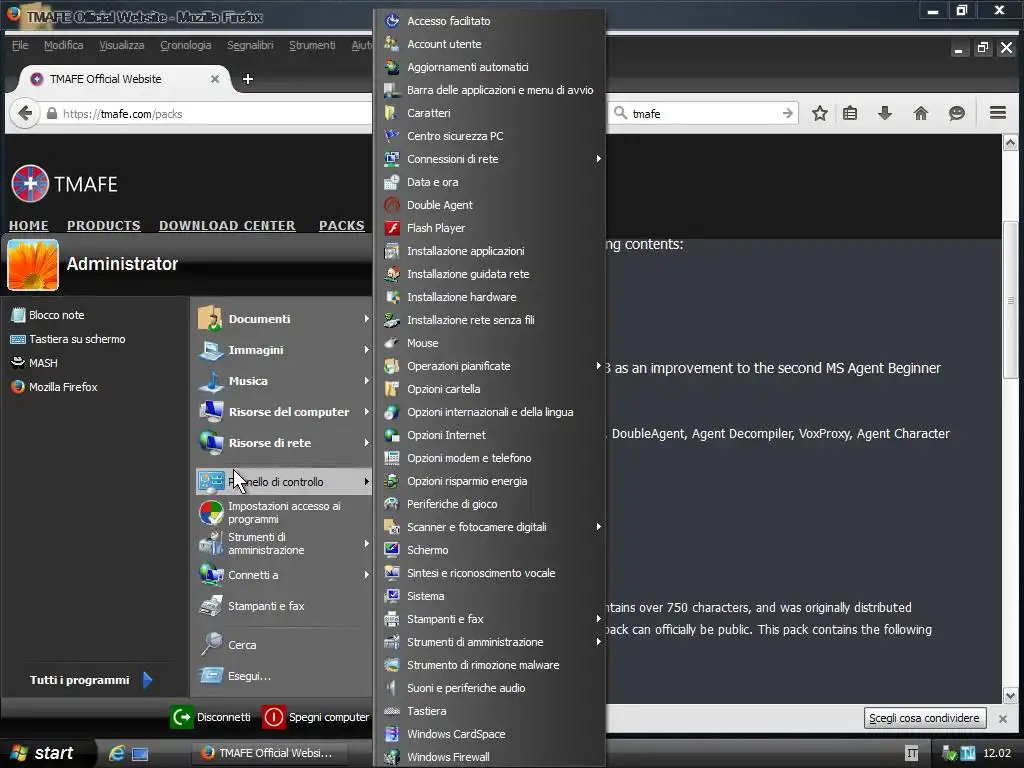Screen dimensions: 1024x768
Task: Launch Tastiera su schermo
Action: [x=76, y=339]
